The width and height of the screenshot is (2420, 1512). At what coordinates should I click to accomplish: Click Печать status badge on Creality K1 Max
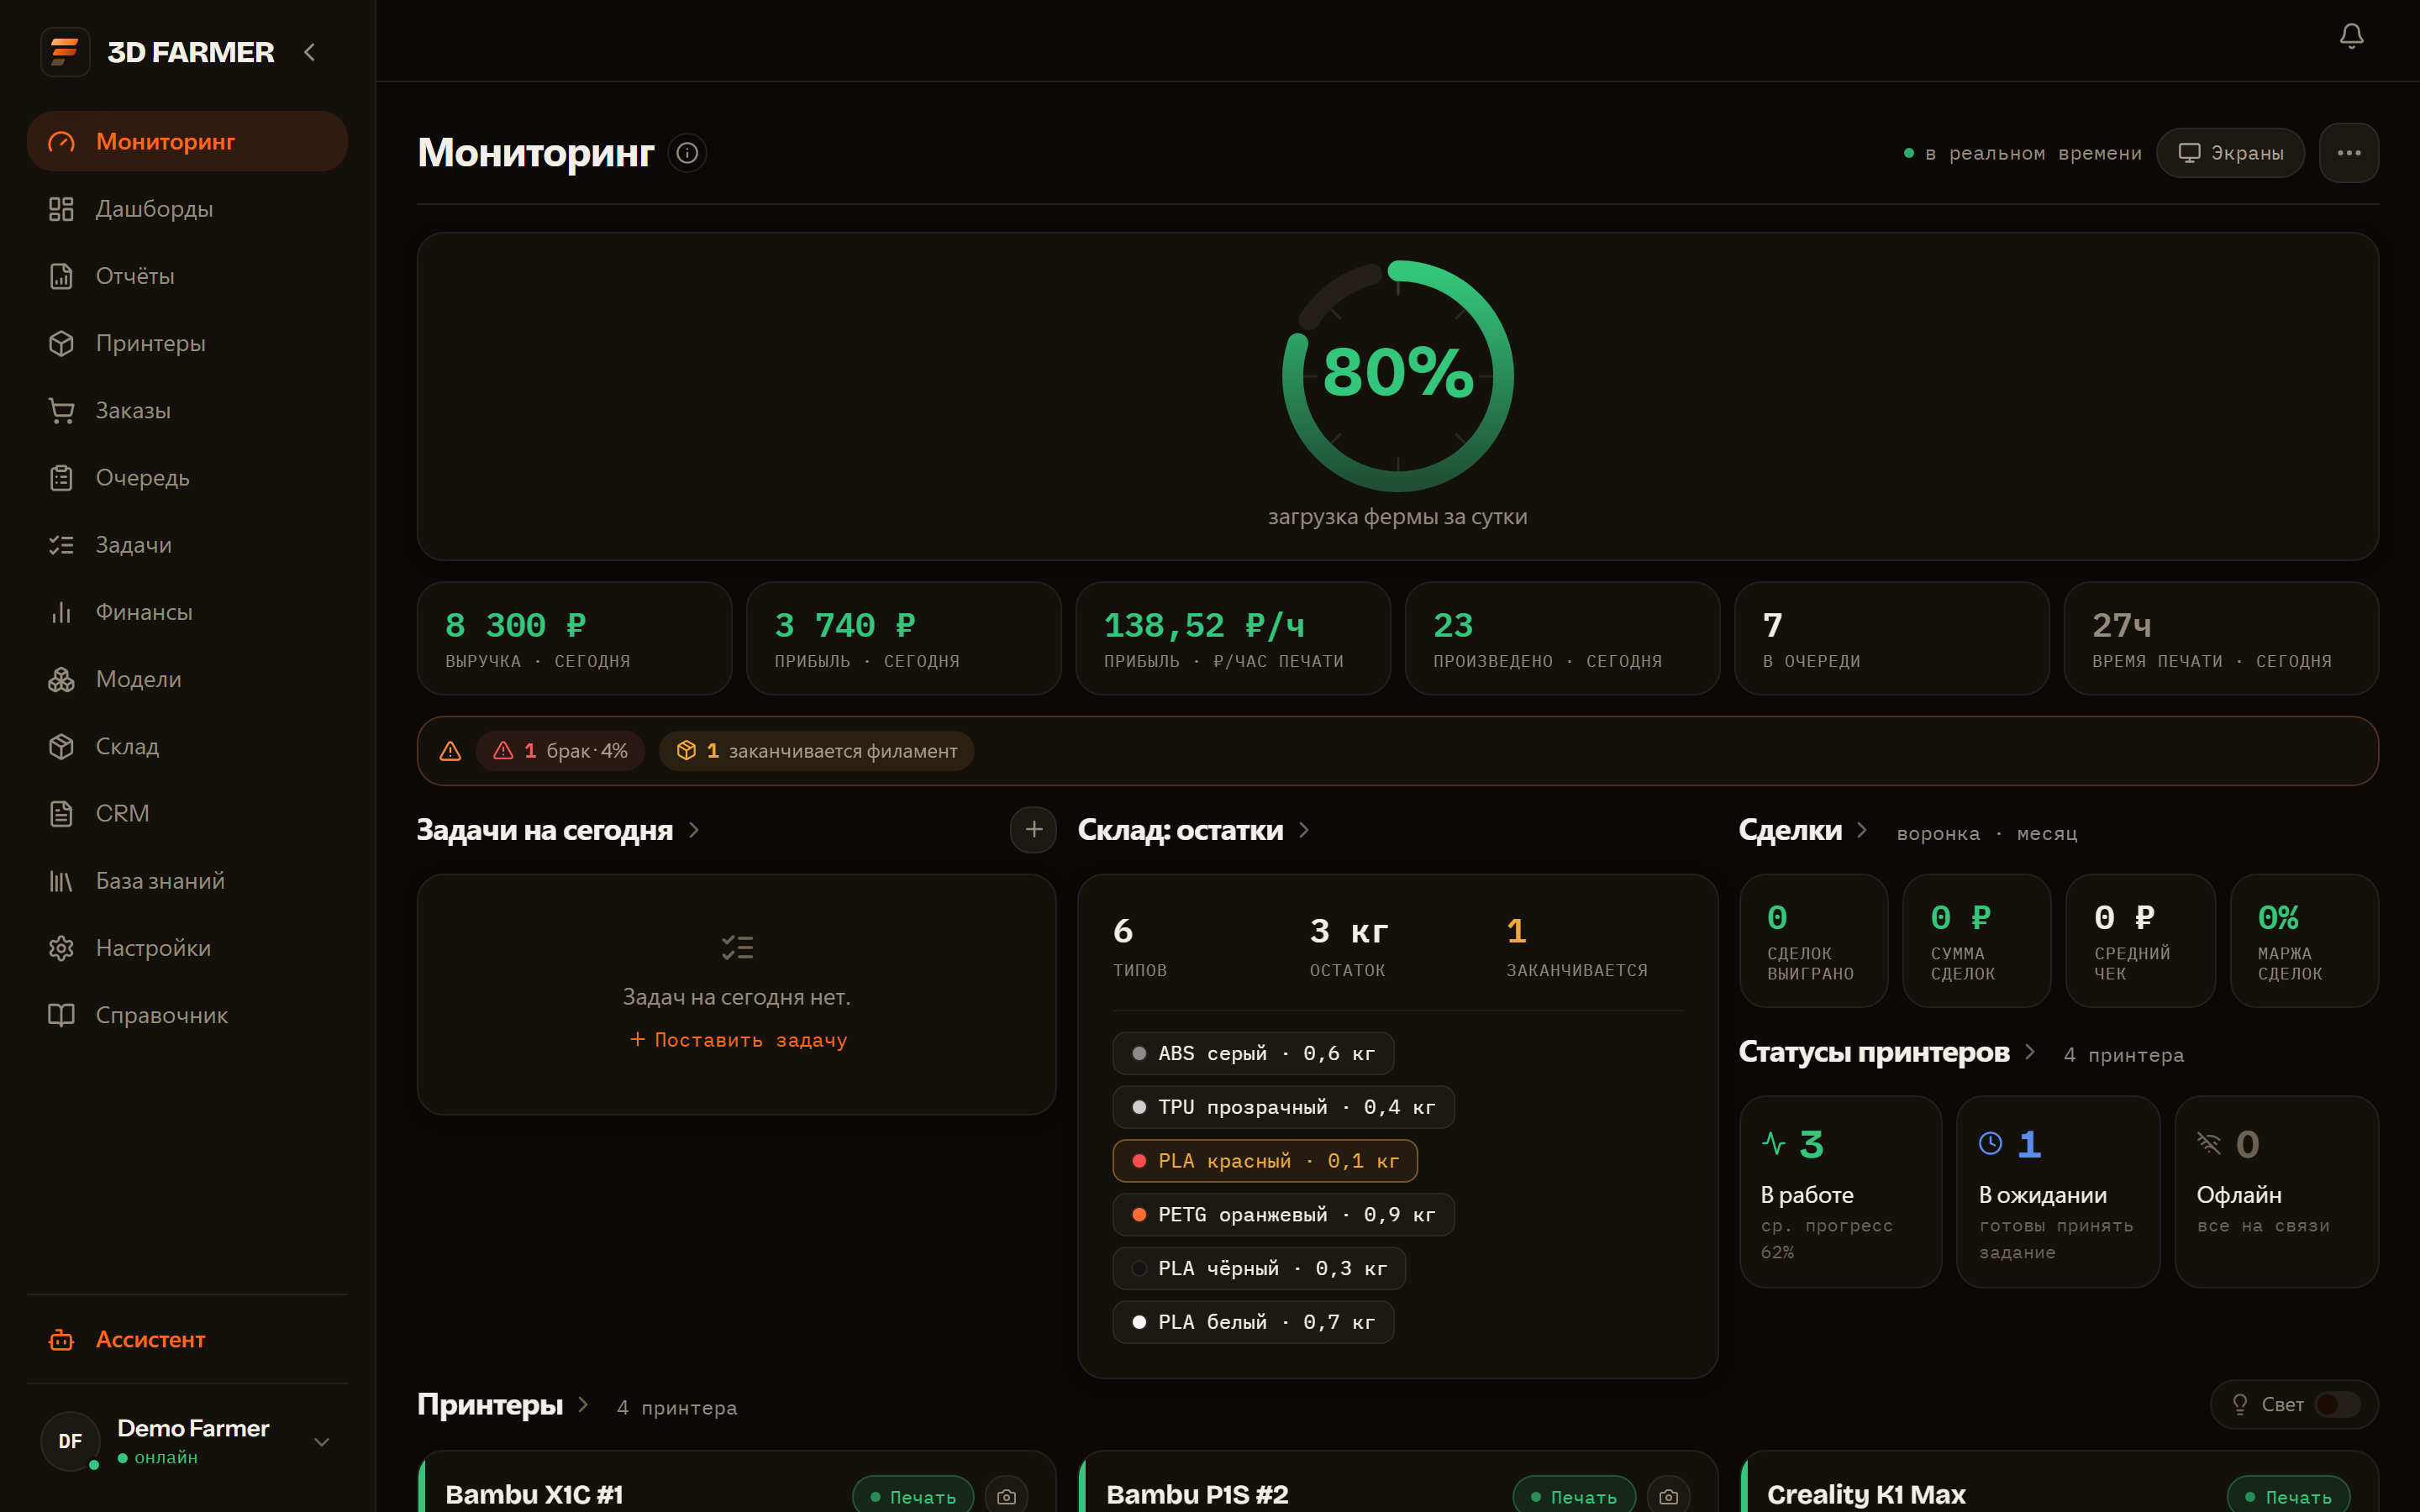point(2288,1496)
